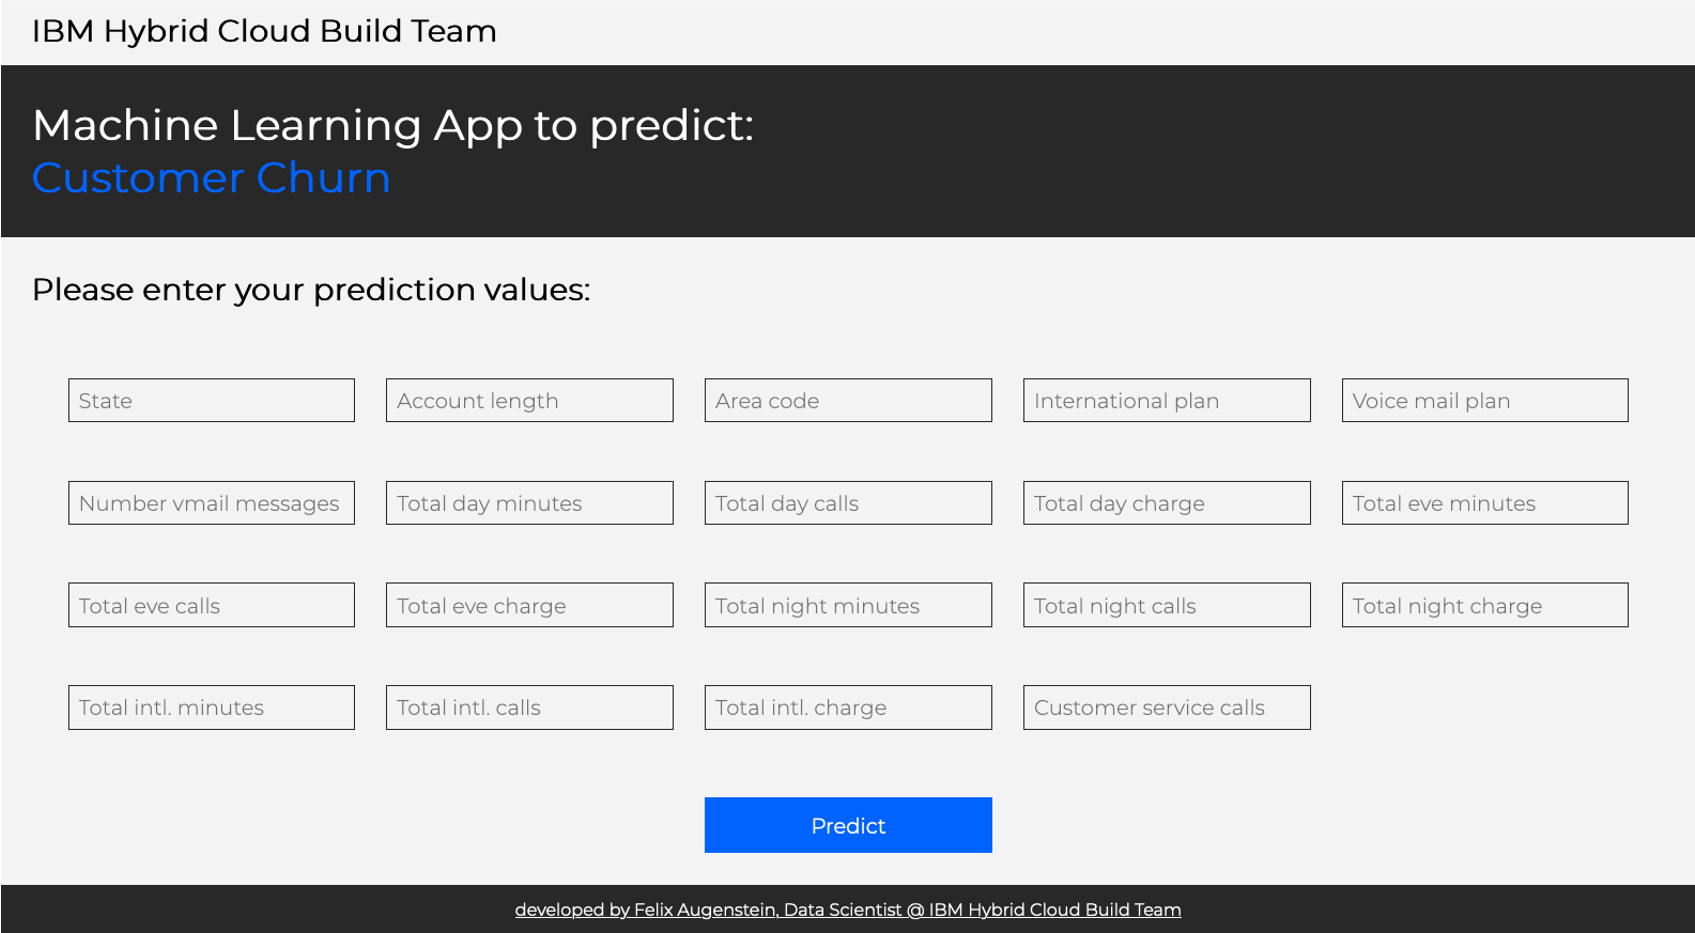Click the Total eve minutes field

(1484, 503)
